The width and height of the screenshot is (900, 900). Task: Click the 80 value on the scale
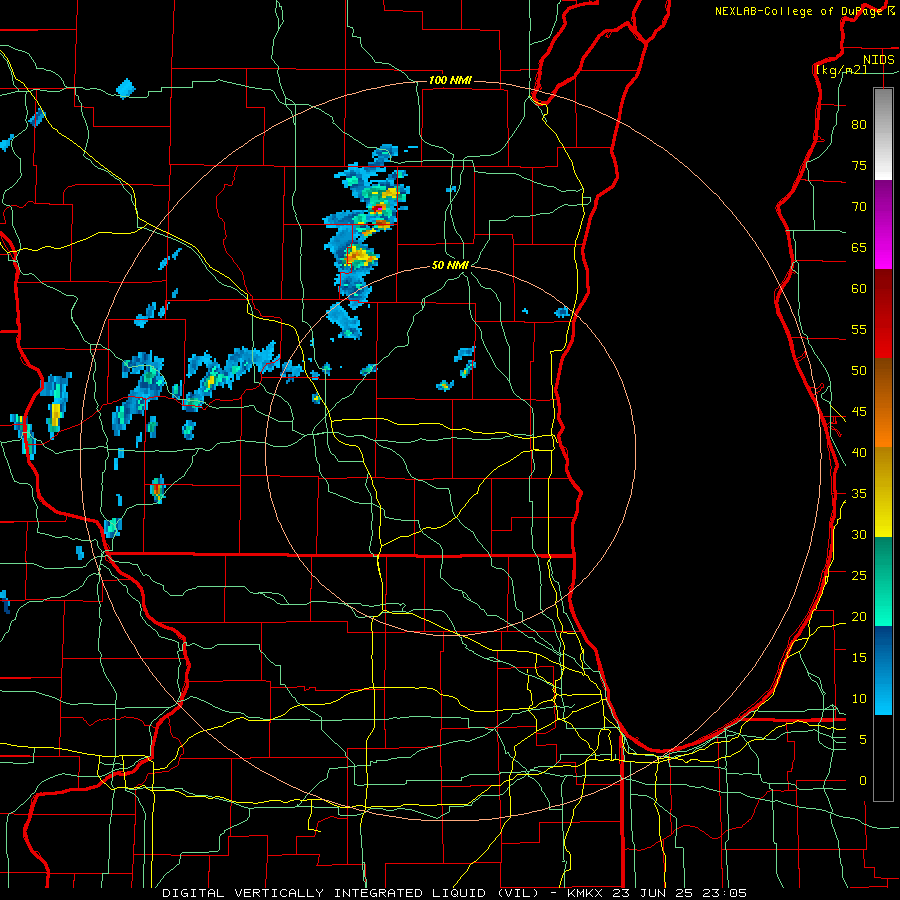(859, 125)
